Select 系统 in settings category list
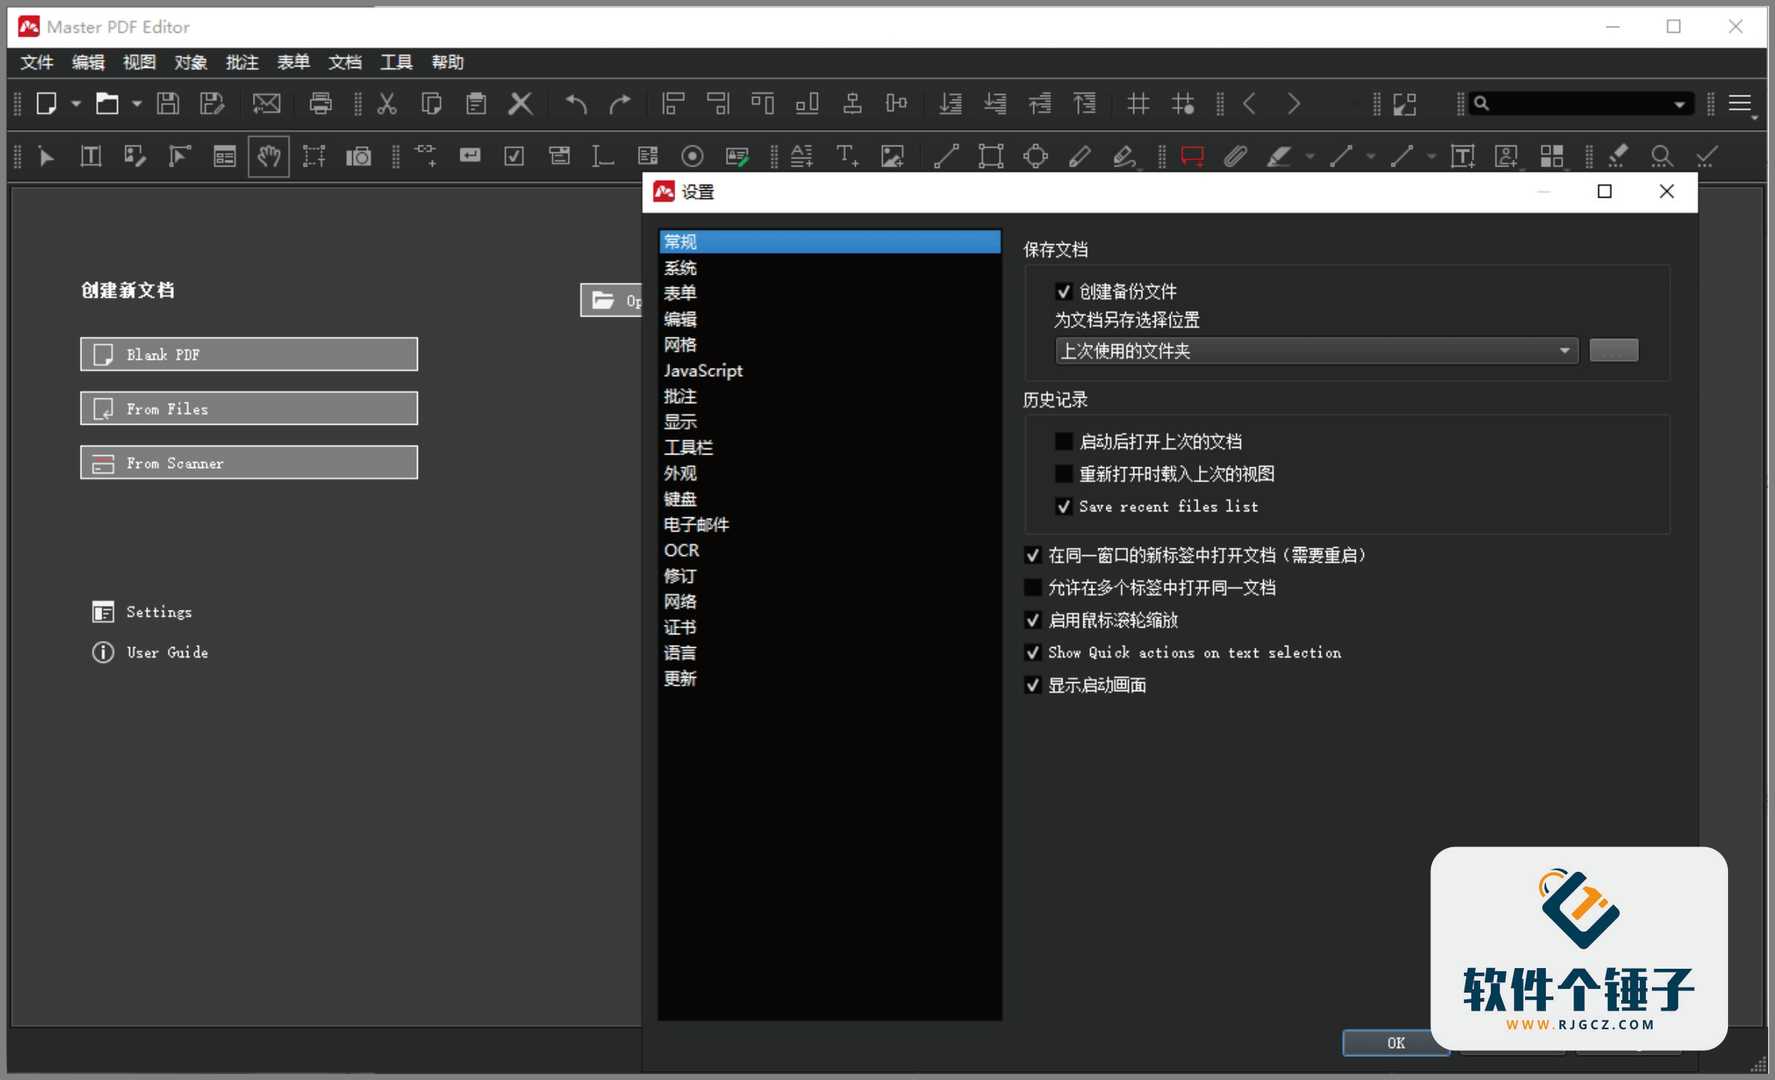 tap(830, 267)
